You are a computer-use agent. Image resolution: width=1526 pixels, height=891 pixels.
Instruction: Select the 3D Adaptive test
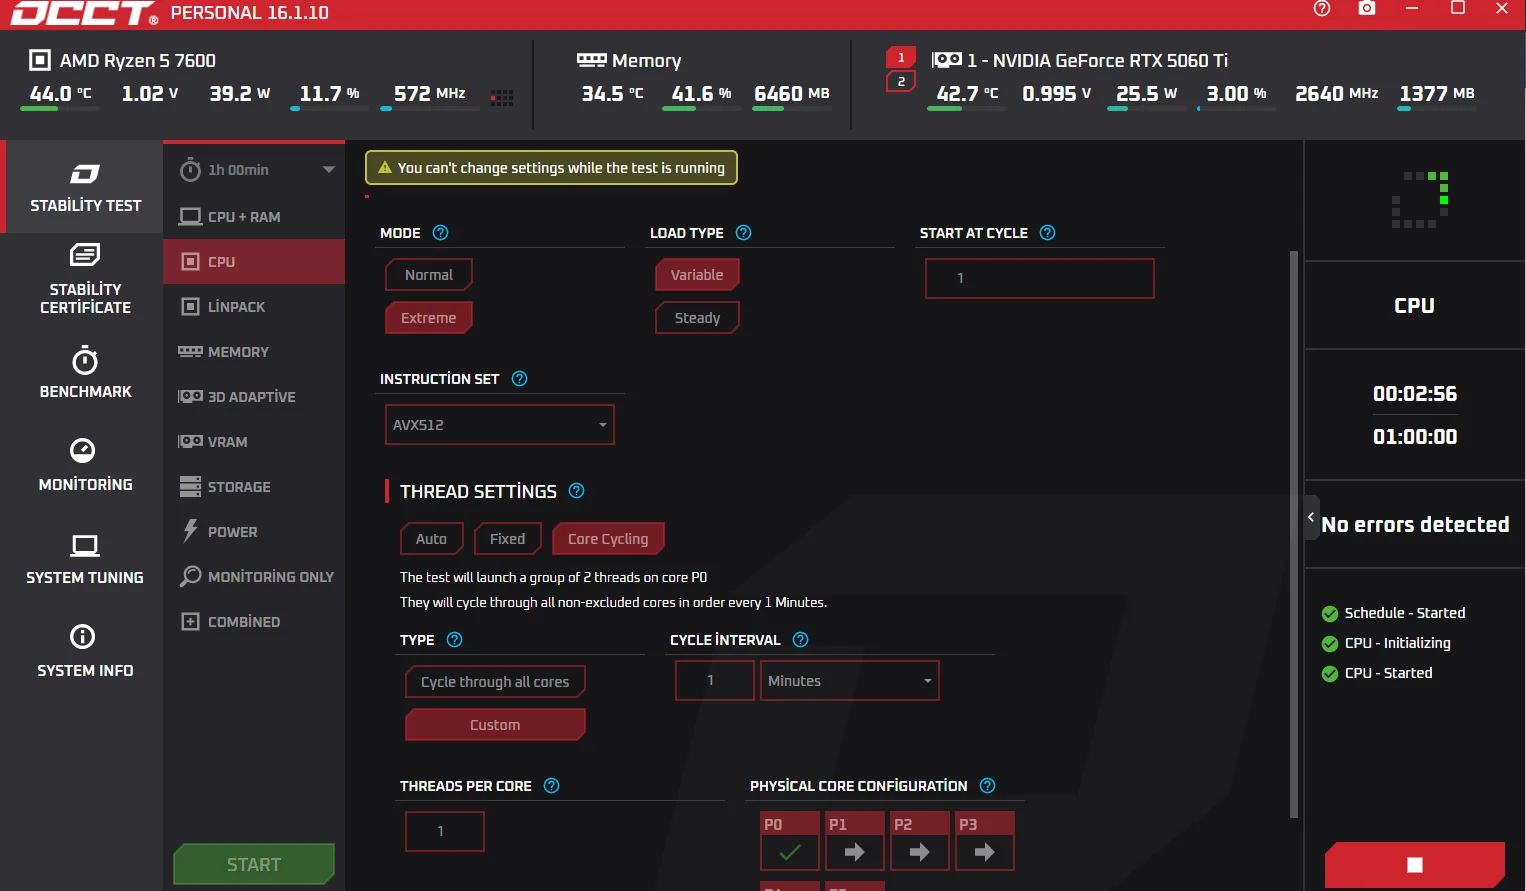pos(254,396)
